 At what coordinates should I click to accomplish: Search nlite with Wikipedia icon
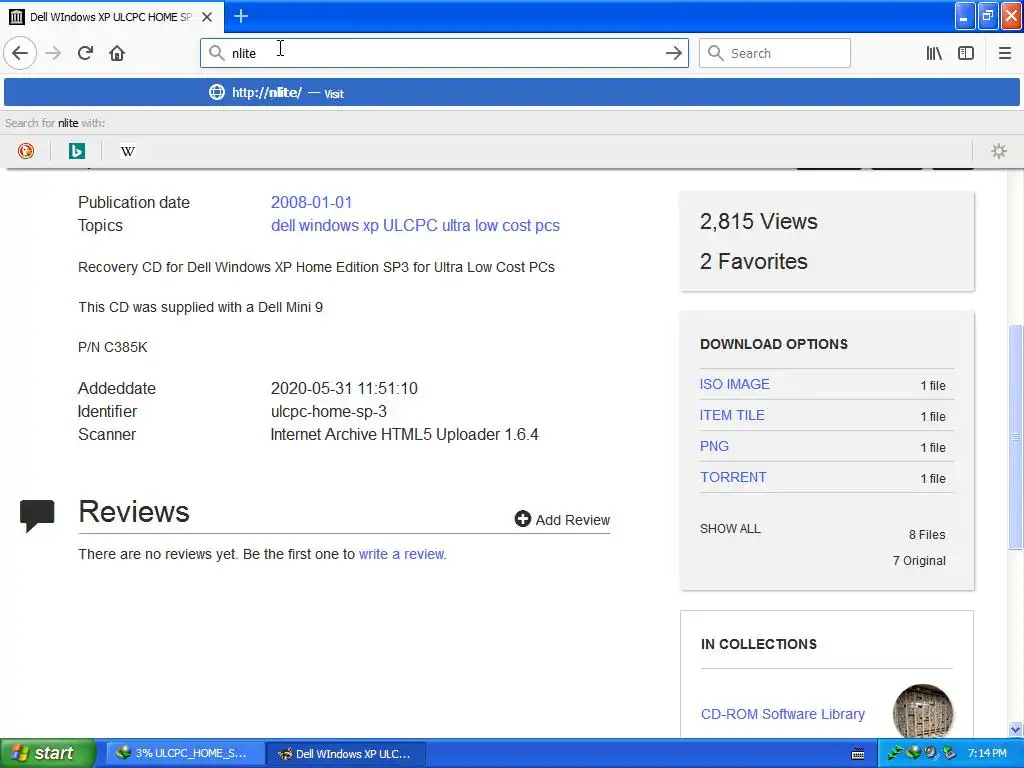tap(128, 151)
